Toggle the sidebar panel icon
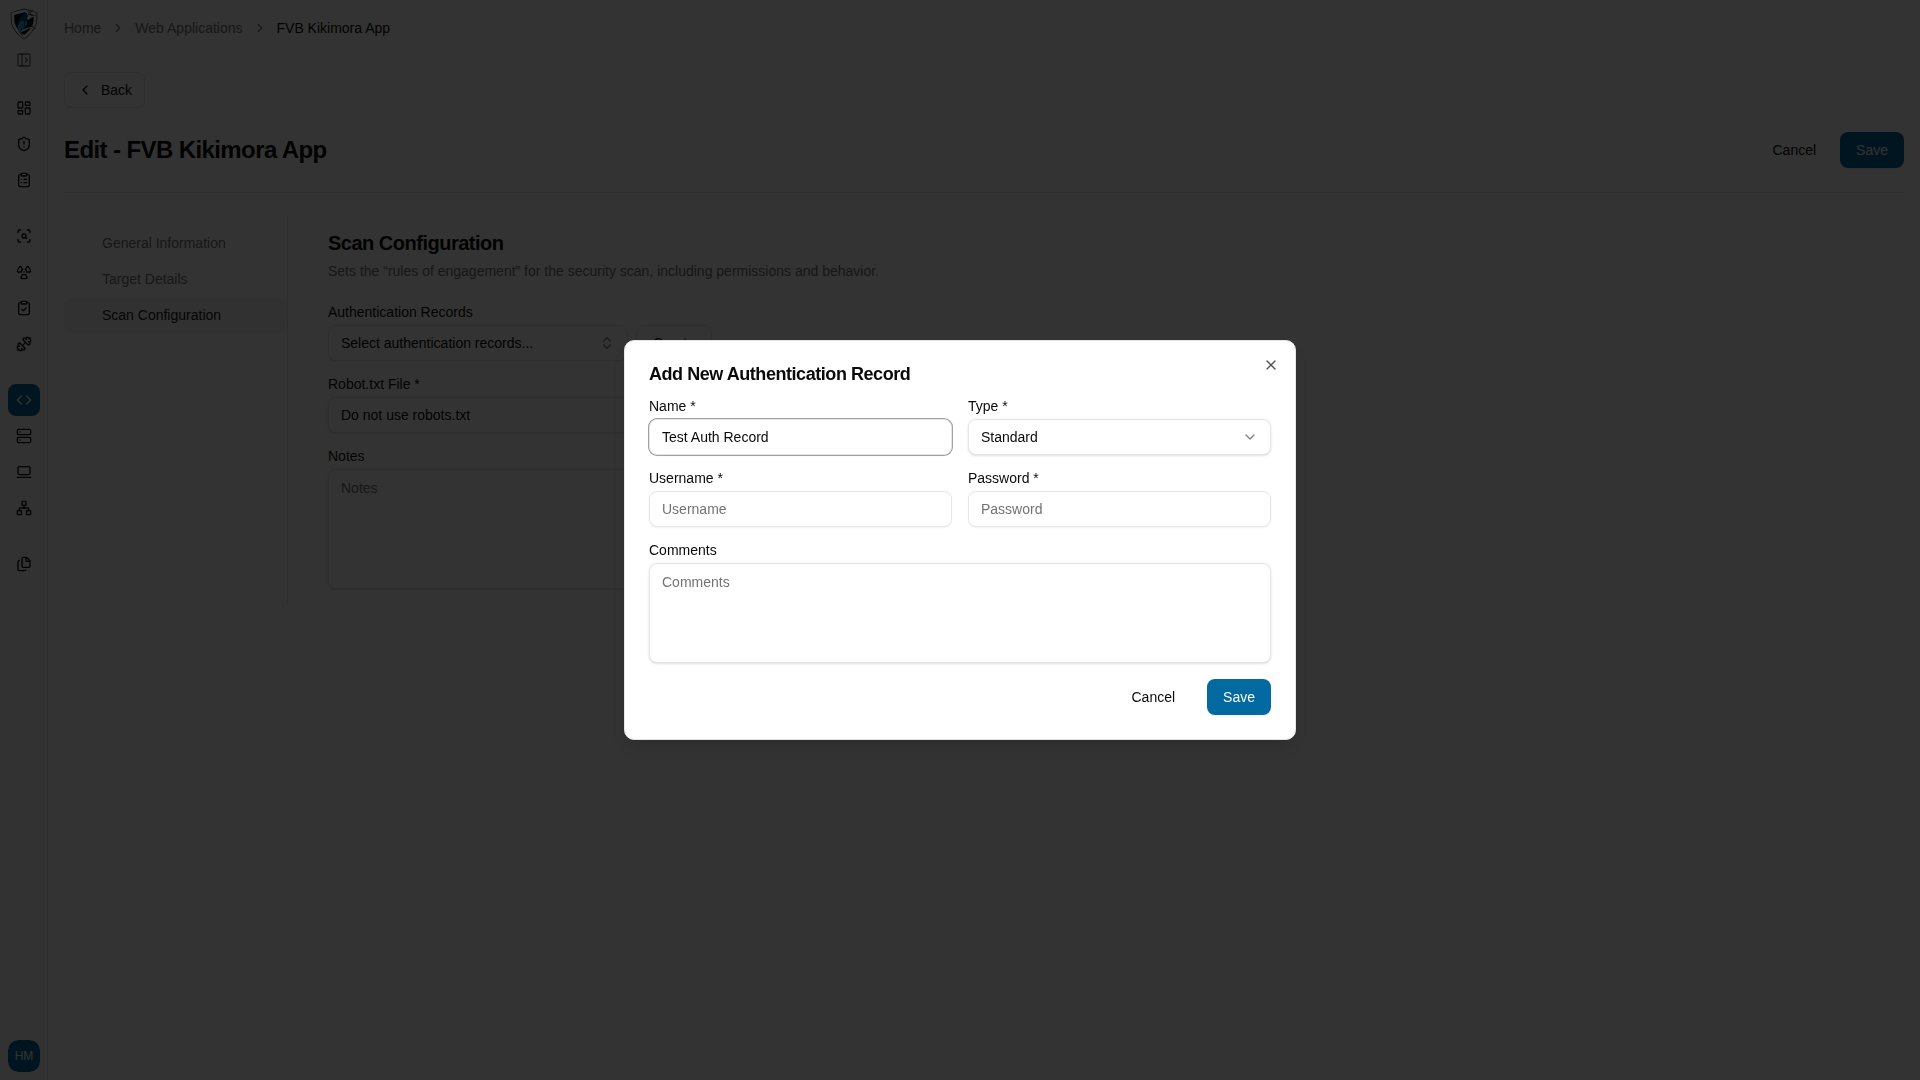Viewport: 1920px width, 1080px height. [x=24, y=60]
